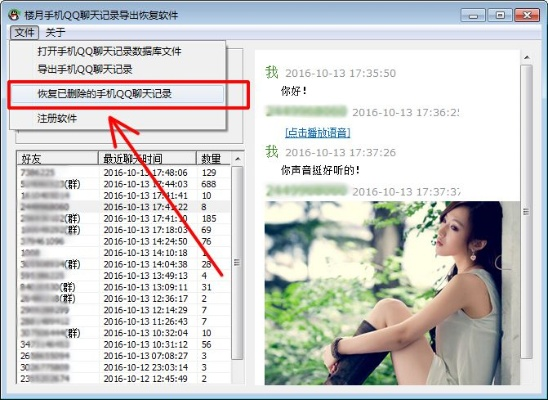Click the 点击播放语音 link
This screenshot has width=548, height=400.
[x=318, y=132]
